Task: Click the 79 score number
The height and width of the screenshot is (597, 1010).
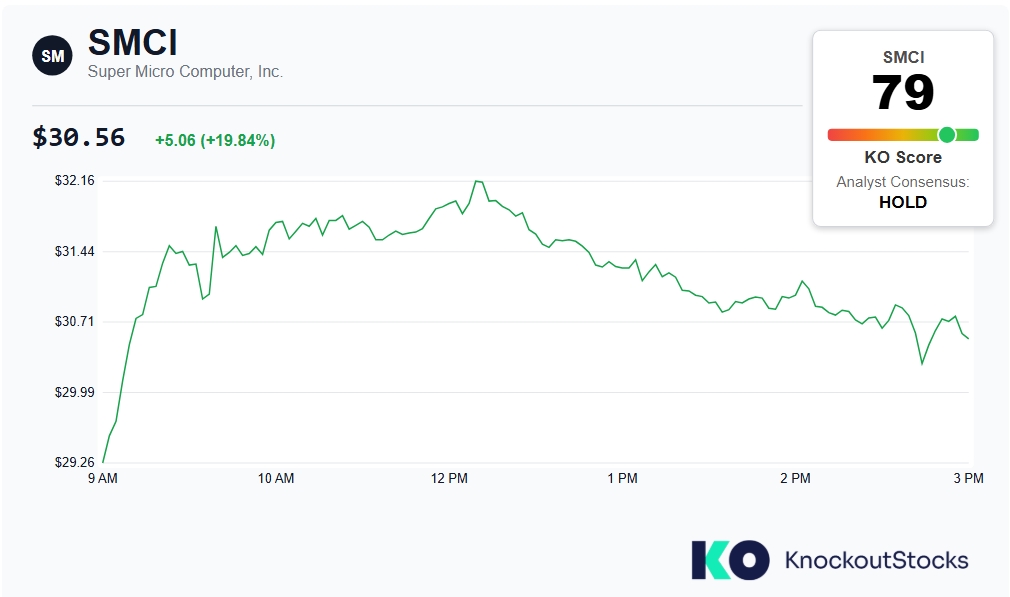Action: [903, 92]
